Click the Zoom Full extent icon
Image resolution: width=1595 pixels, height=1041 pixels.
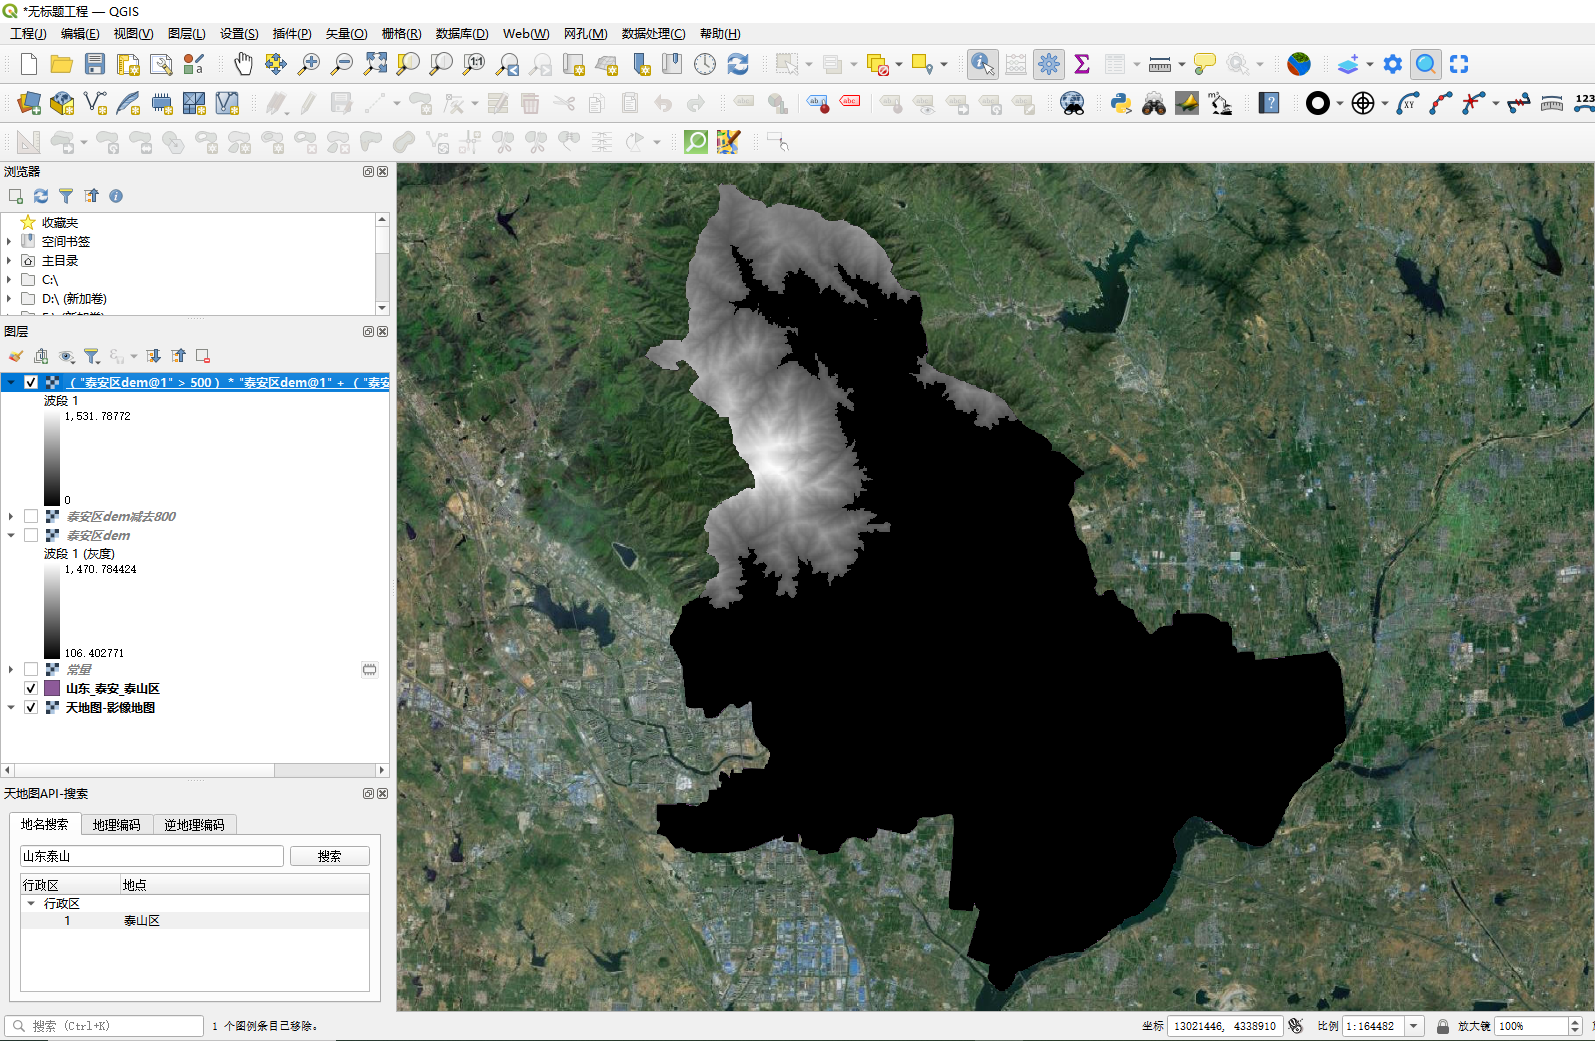click(x=375, y=65)
